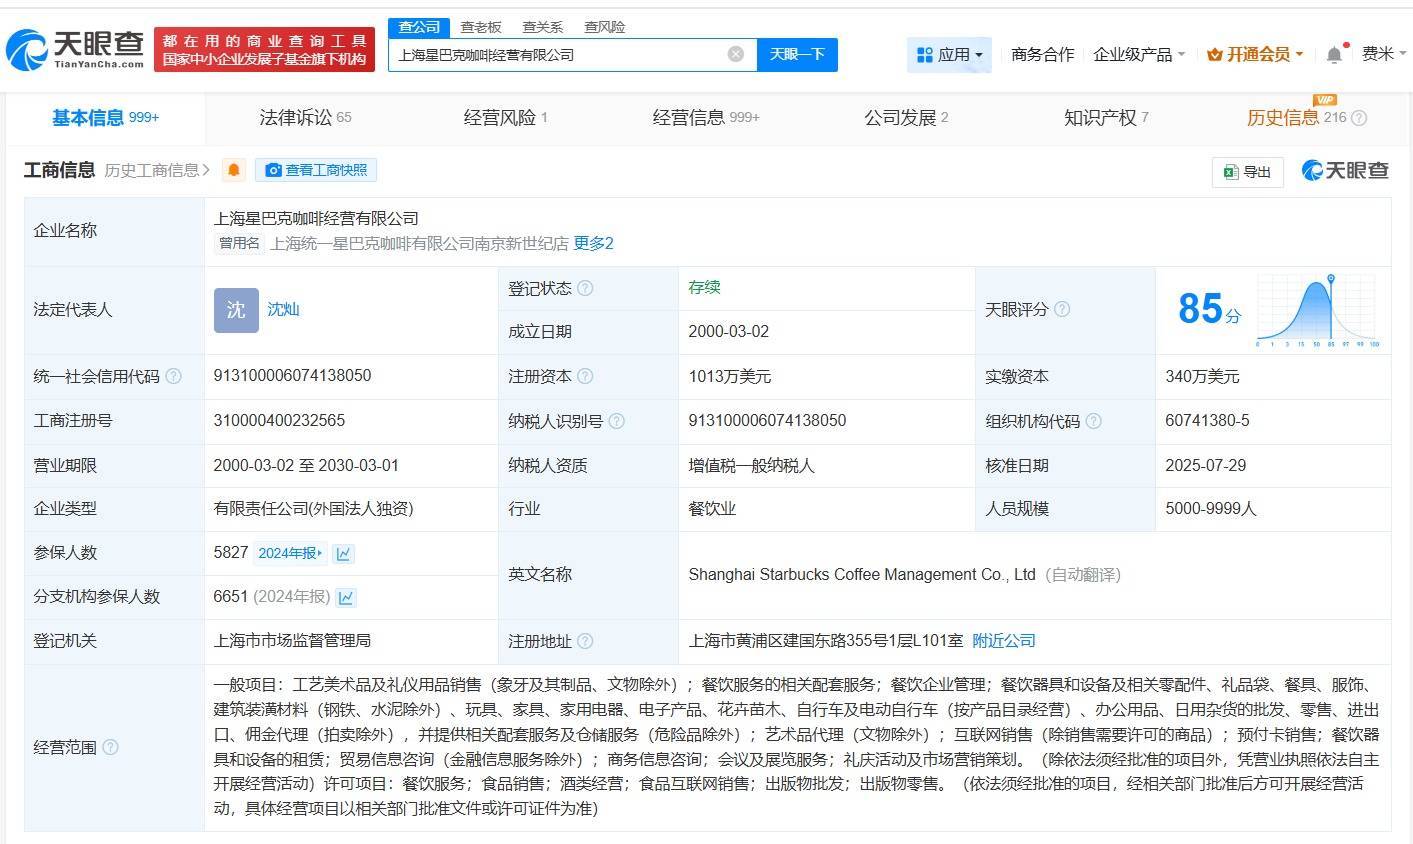Click the 附近公司 link
The width and height of the screenshot is (1413, 844).
tap(1004, 641)
